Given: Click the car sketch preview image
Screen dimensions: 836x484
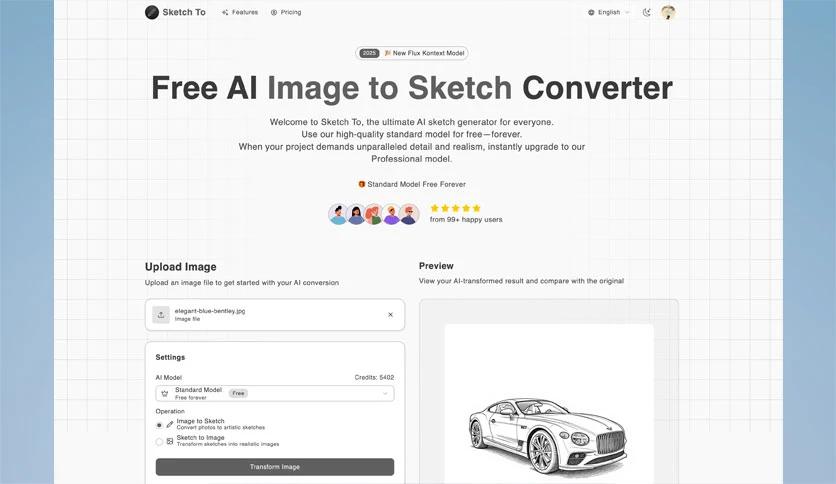Looking at the screenshot, I should click(x=549, y=404).
